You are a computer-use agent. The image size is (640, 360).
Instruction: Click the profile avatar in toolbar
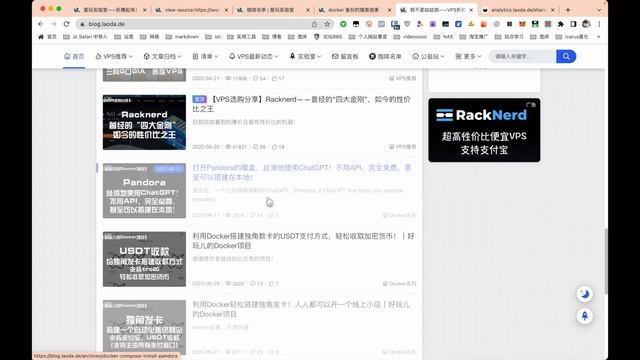pyautogui.click(x=586, y=24)
